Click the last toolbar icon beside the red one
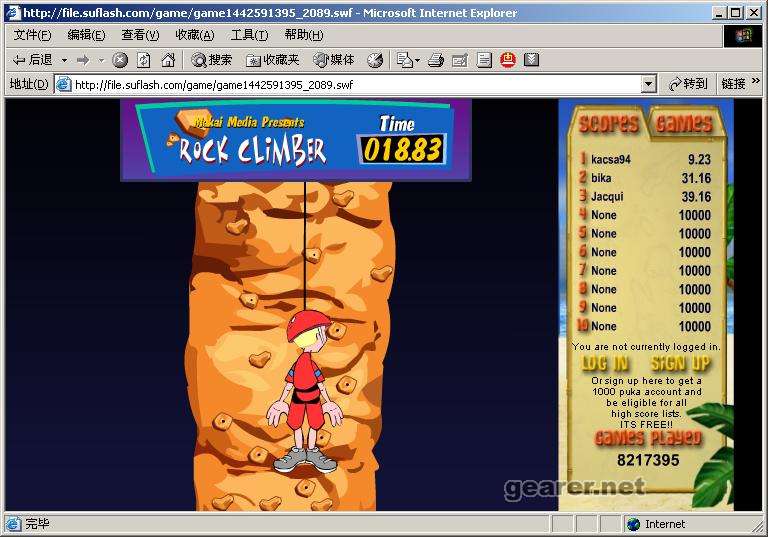This screenshot has height=537, width=768. (x=531, y=60)
